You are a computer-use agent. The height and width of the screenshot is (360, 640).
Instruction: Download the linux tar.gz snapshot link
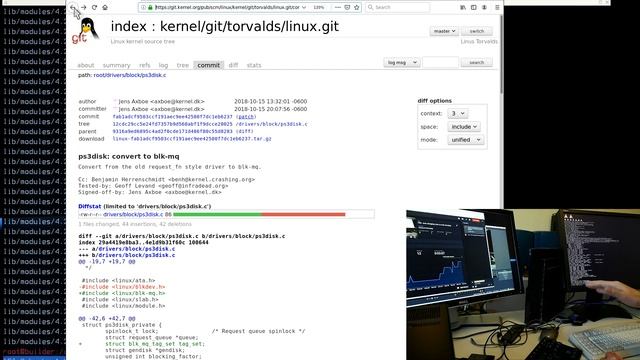pyautogui.click(x=192, y=139)
